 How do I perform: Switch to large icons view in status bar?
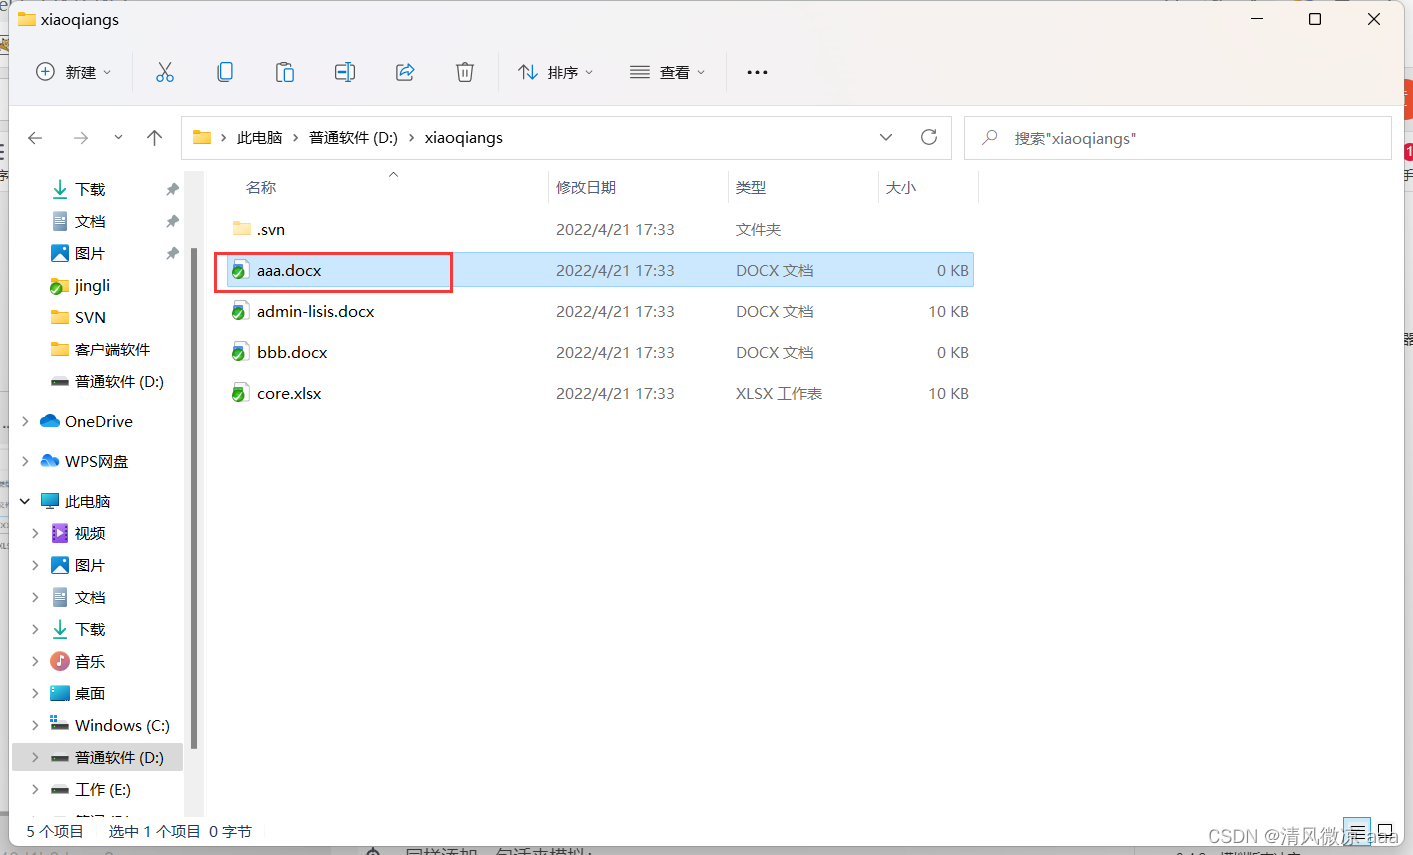[x=1385, y=831]
